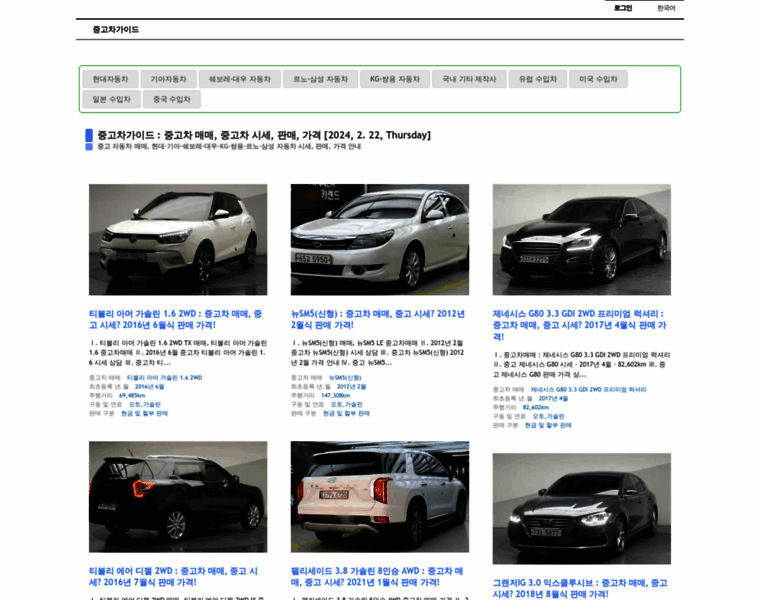Click the silver 뉴SM5 car photo
Image resolution: width=760 pixels, height=600 pixels.
[380, 239]
